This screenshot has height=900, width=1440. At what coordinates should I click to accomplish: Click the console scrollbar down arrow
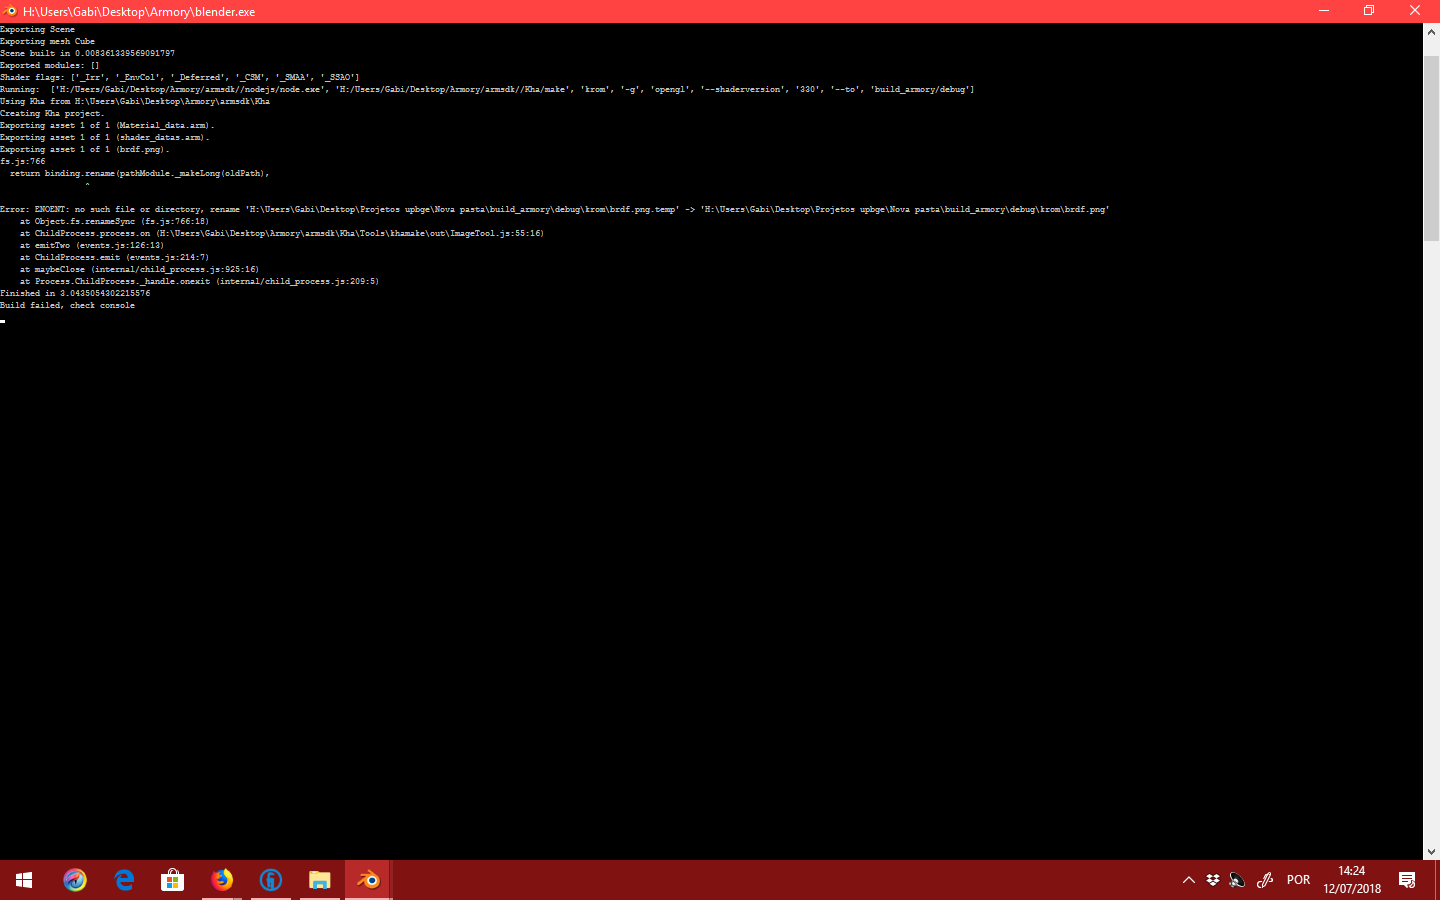click(1431, 851)
